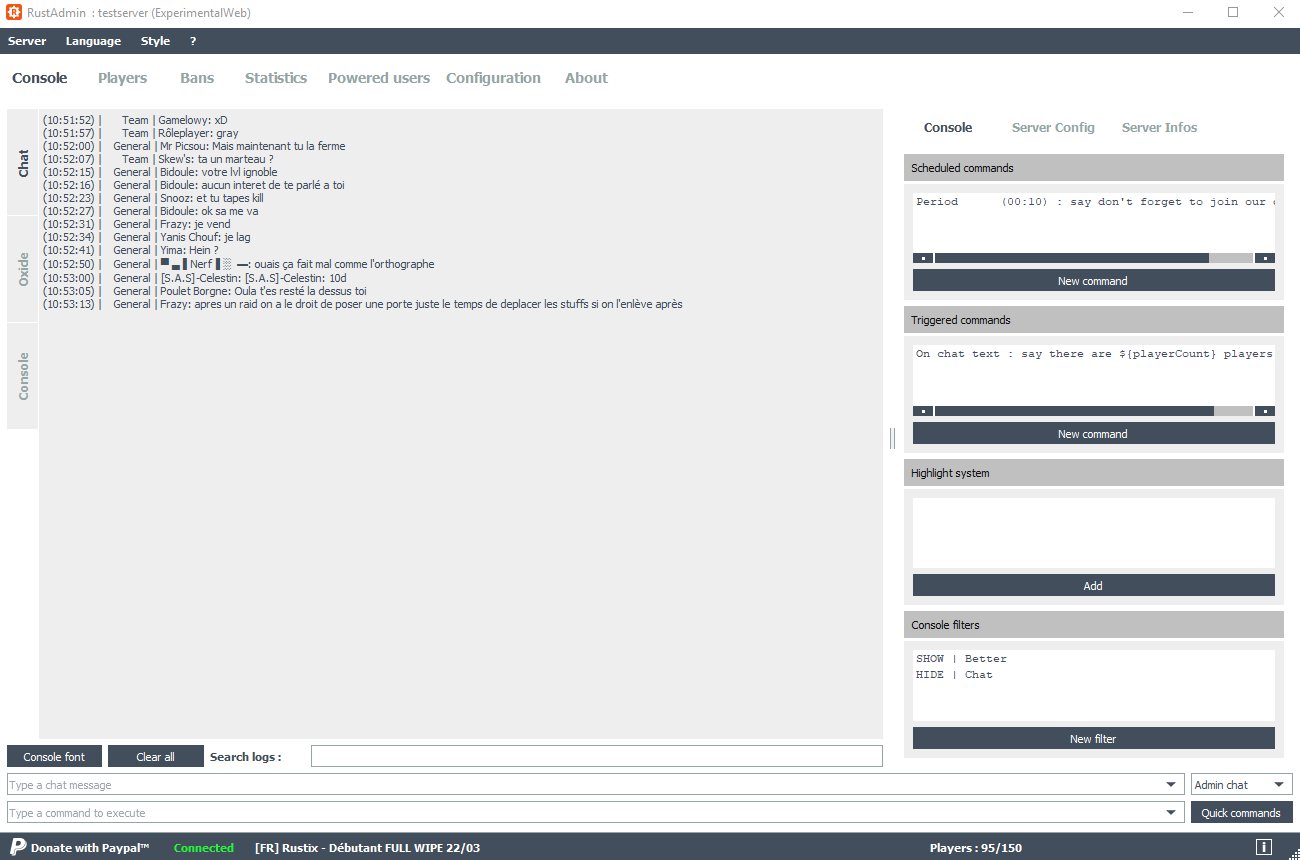Click Skew's 'ta un marteau ?' line

tap(158, 159)
